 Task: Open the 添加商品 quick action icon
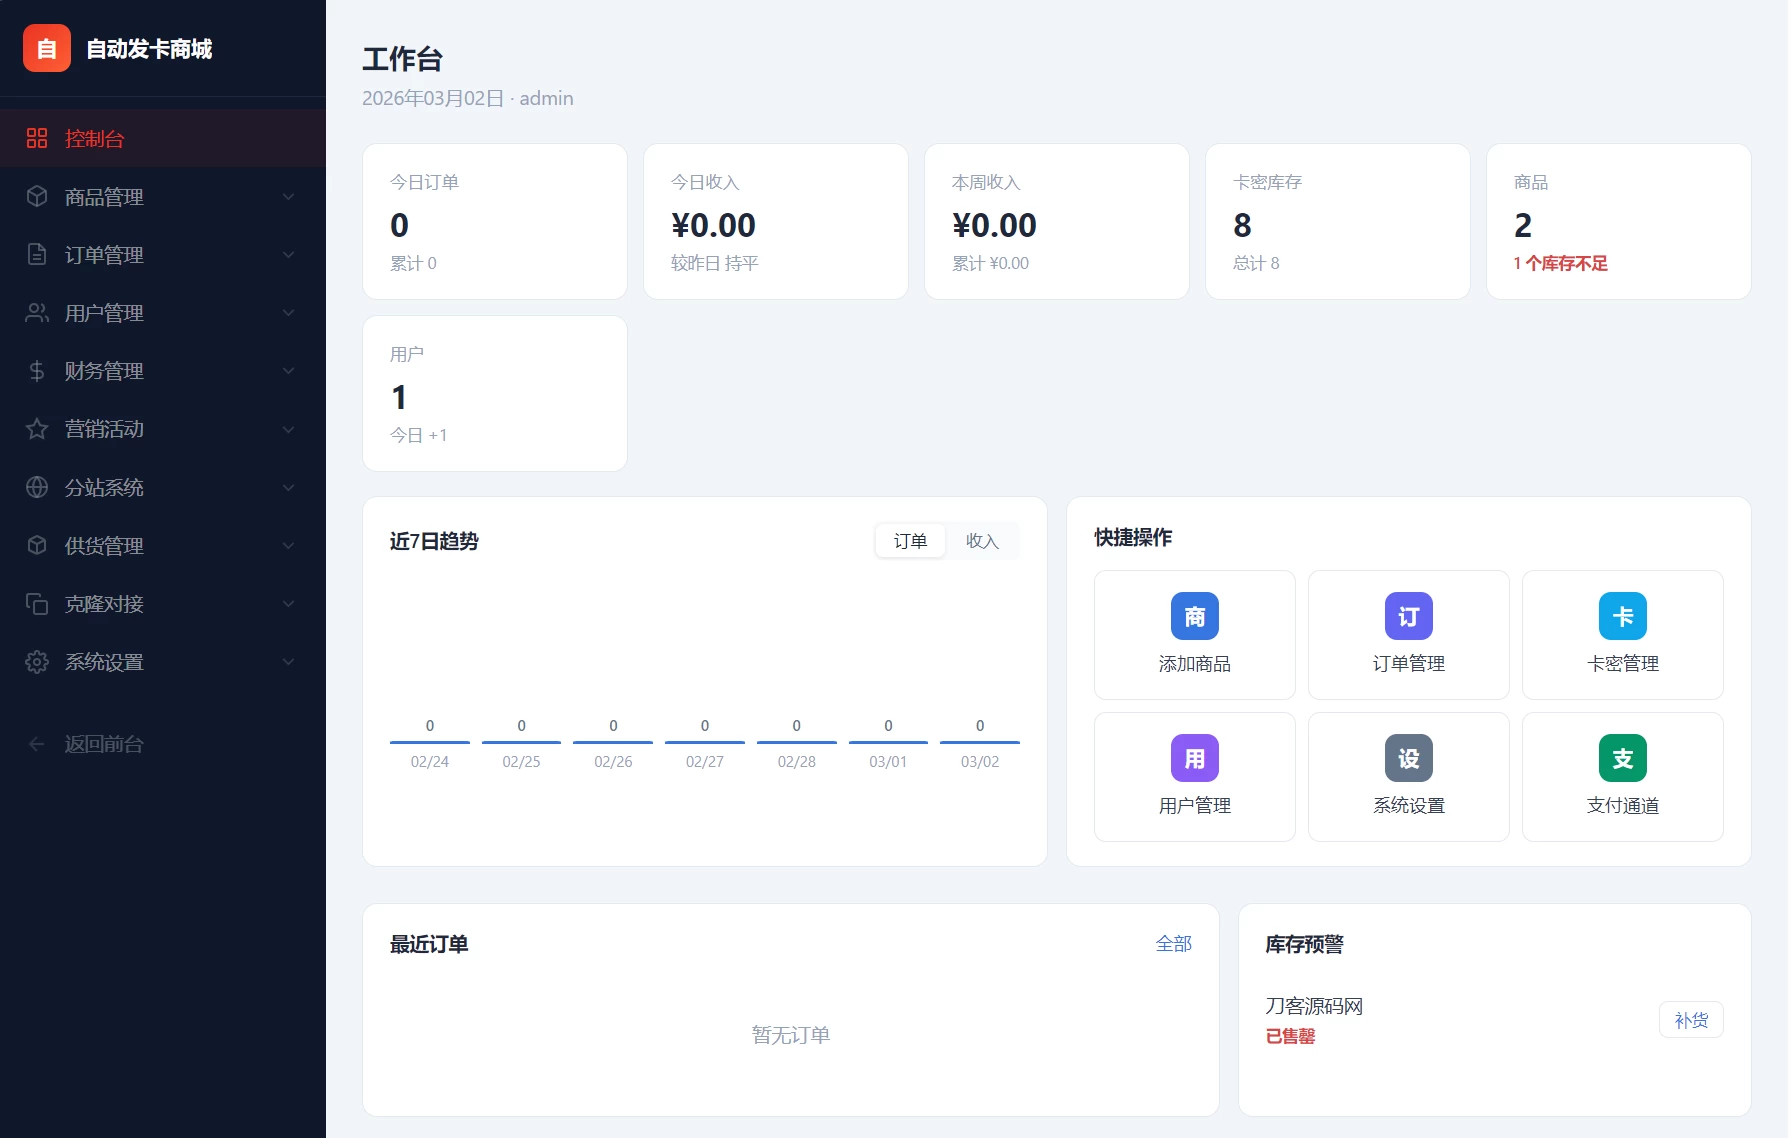[x=1194, y=616]
